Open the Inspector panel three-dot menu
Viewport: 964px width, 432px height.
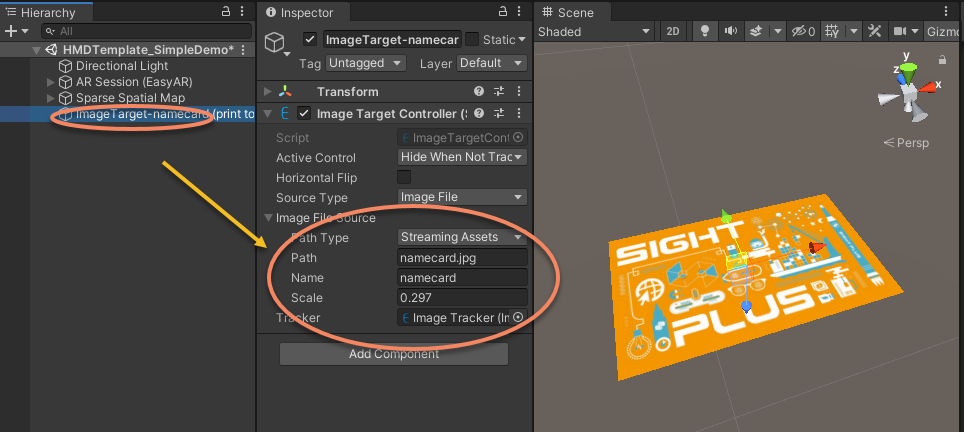click(520, 11)
